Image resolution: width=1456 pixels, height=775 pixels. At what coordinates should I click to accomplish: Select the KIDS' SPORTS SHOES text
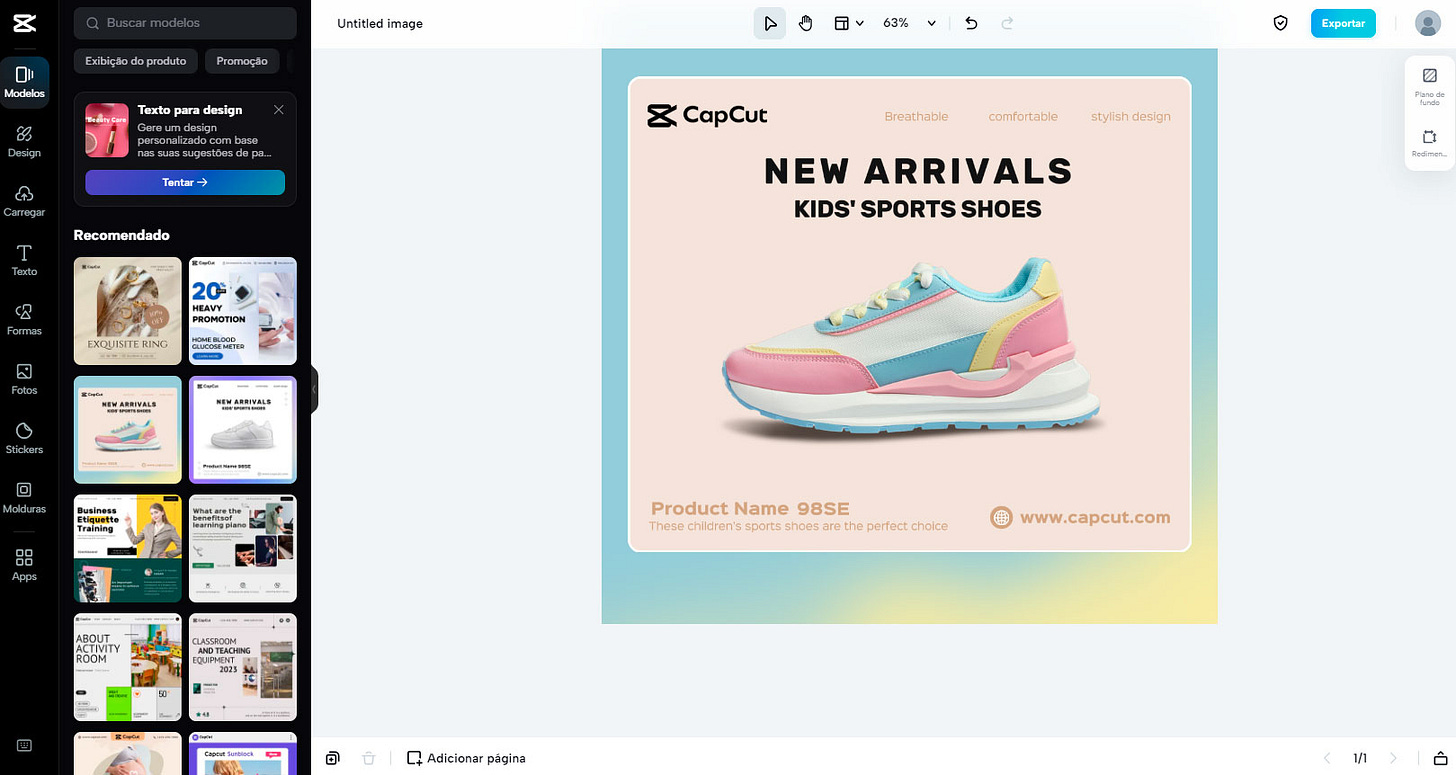tap(918, 209)
